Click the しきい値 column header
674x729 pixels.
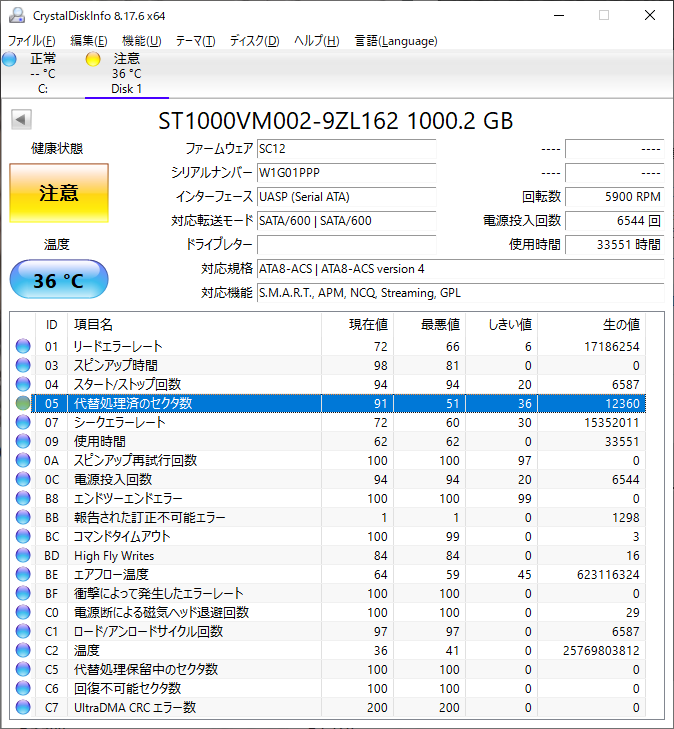502,325
